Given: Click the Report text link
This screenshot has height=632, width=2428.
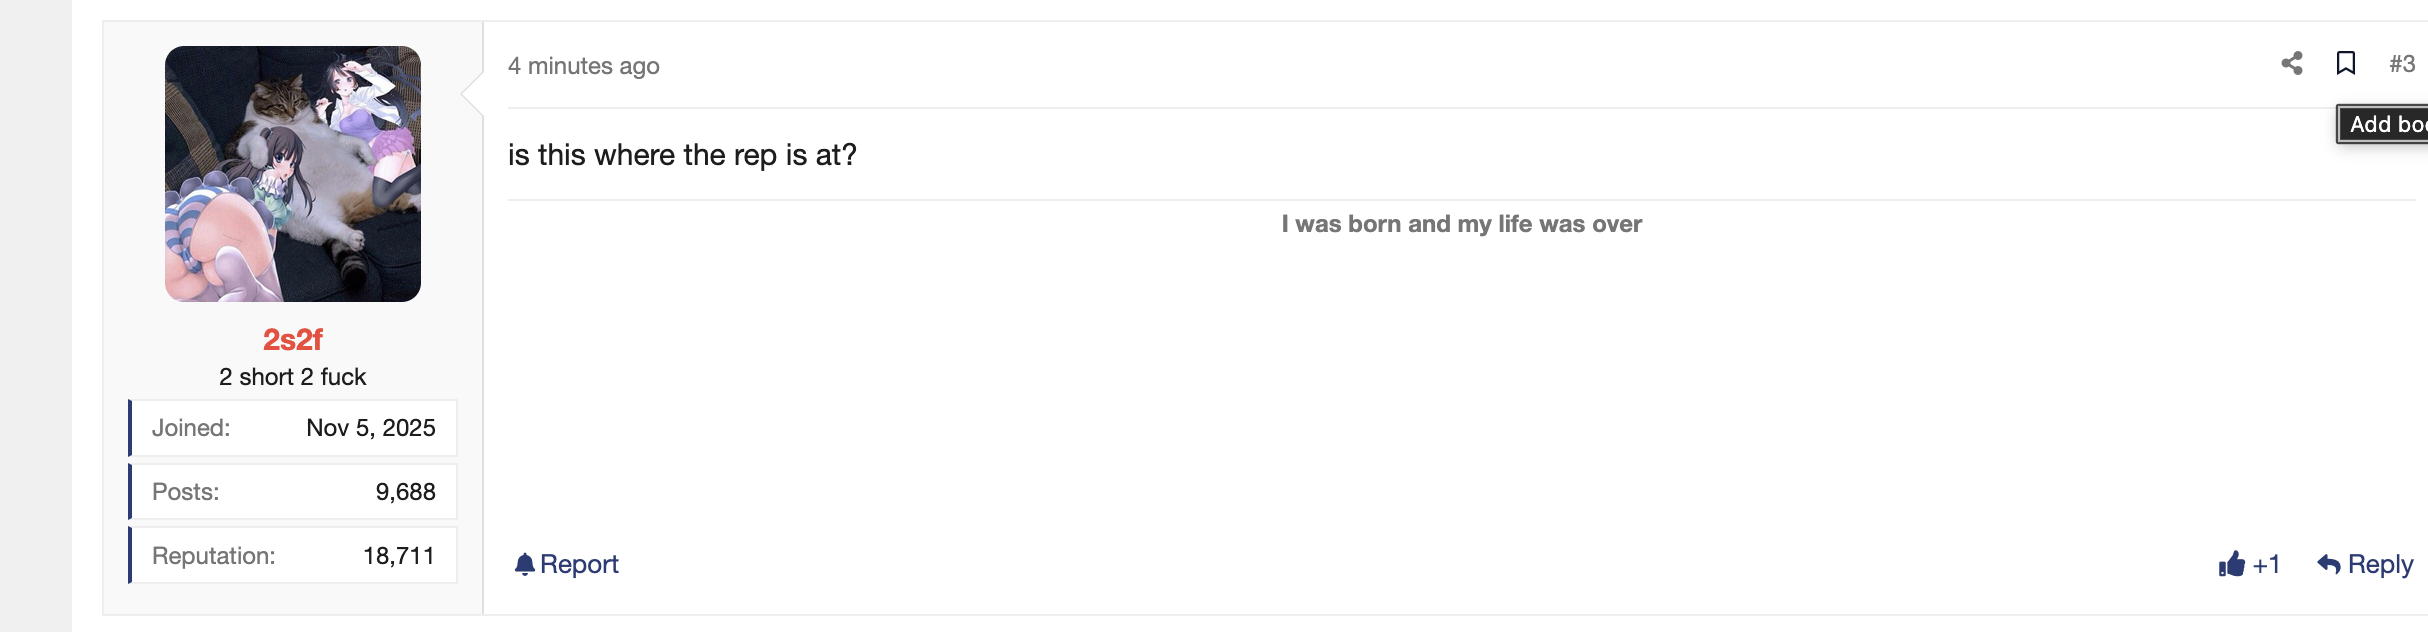Looking at the screenshot, I should 579,565.
